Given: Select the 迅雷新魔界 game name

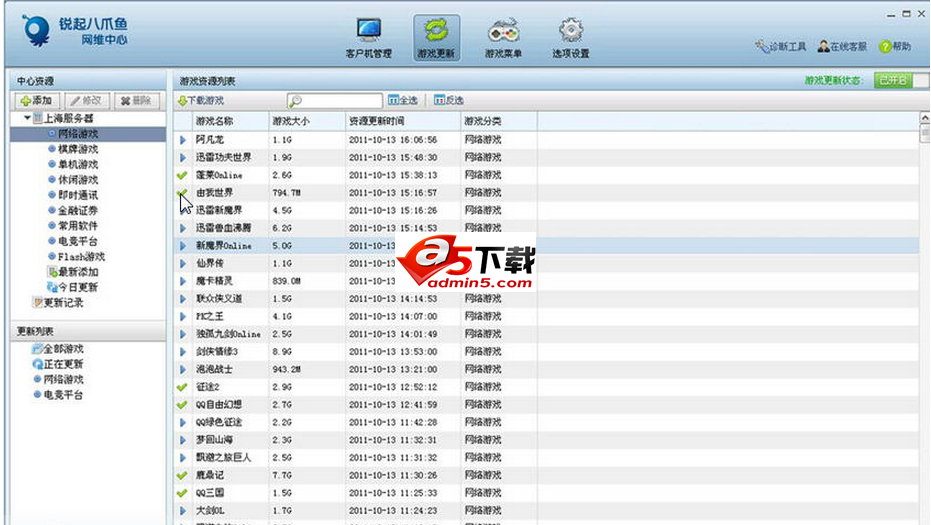Looking at the screenshot, I should coord(219,210).
